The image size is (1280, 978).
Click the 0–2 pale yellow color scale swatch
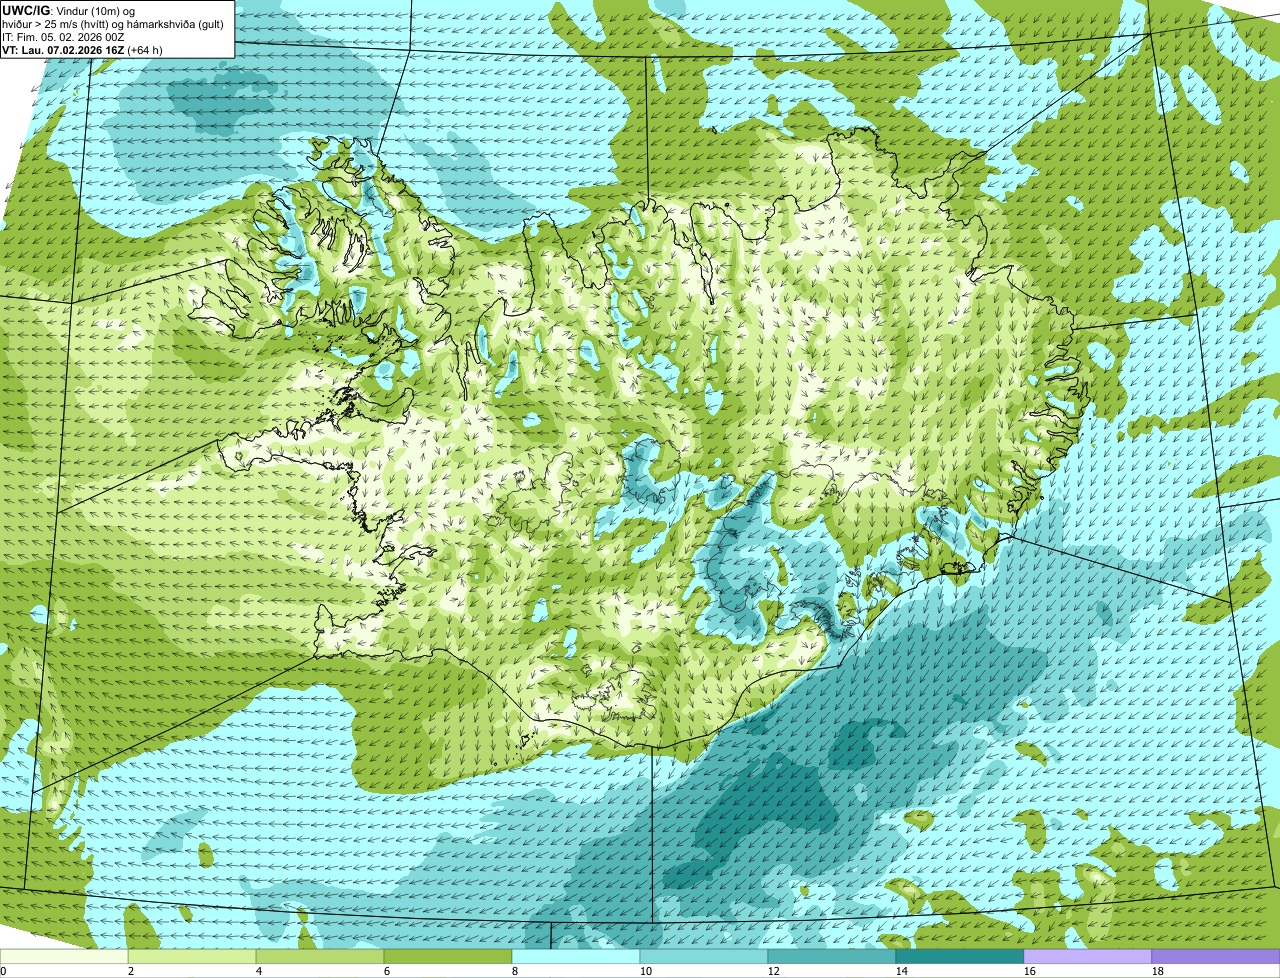click(x=65, y=957)
